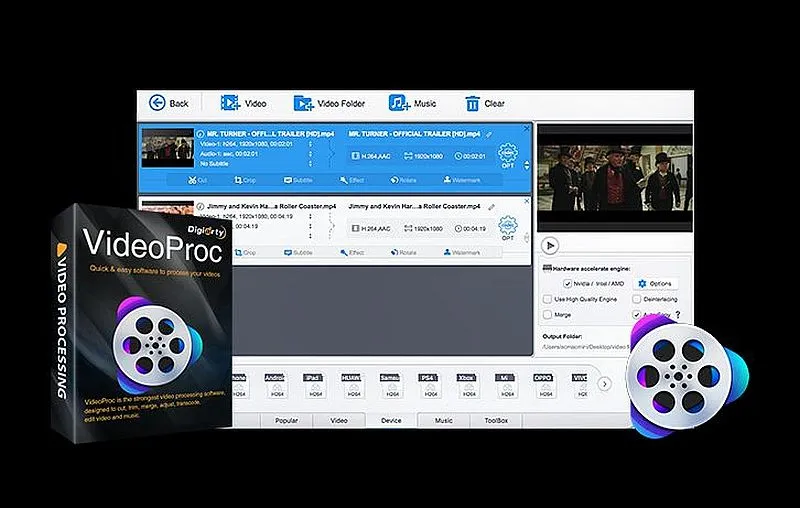Open Subtitle tool for Mr. Turner trailer
Screen dimensions: 800x508
tap(298, 180)
